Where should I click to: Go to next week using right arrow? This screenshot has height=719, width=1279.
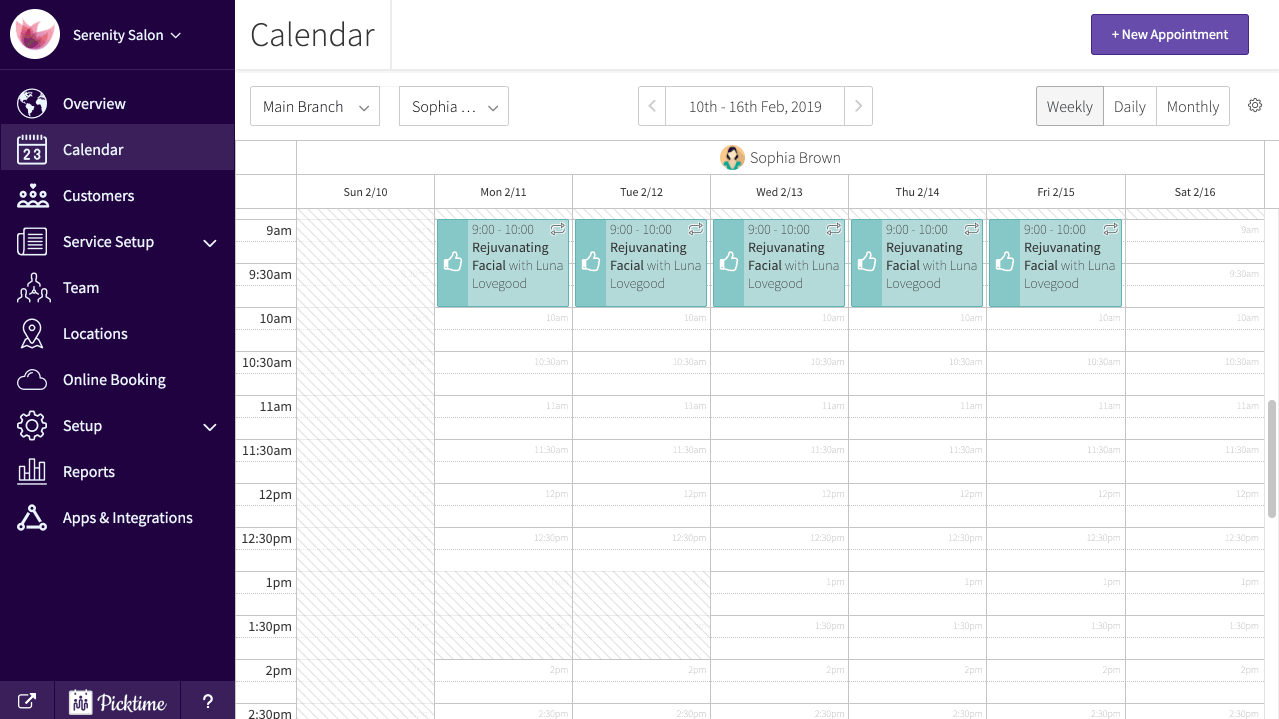tap(858, 106)
